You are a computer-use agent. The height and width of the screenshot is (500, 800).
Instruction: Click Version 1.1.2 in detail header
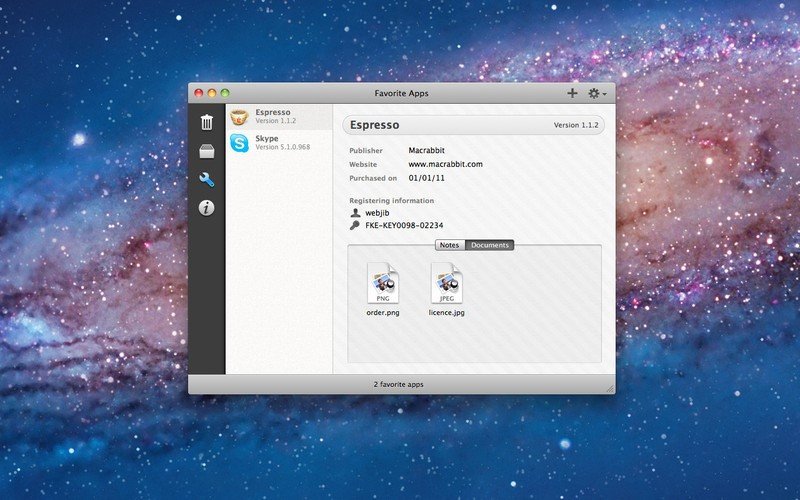coord(576,125)
